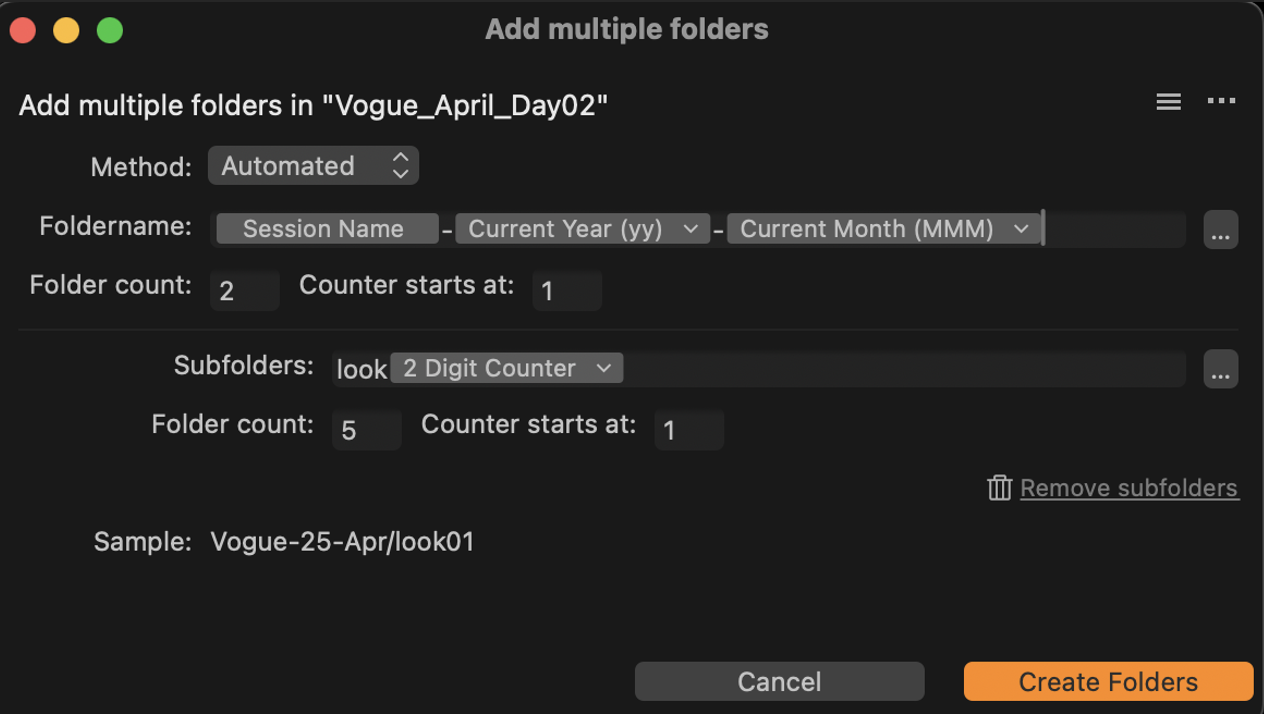
Task: Open the three-dot options icon at top right
Action: (x=1221, y=102)
